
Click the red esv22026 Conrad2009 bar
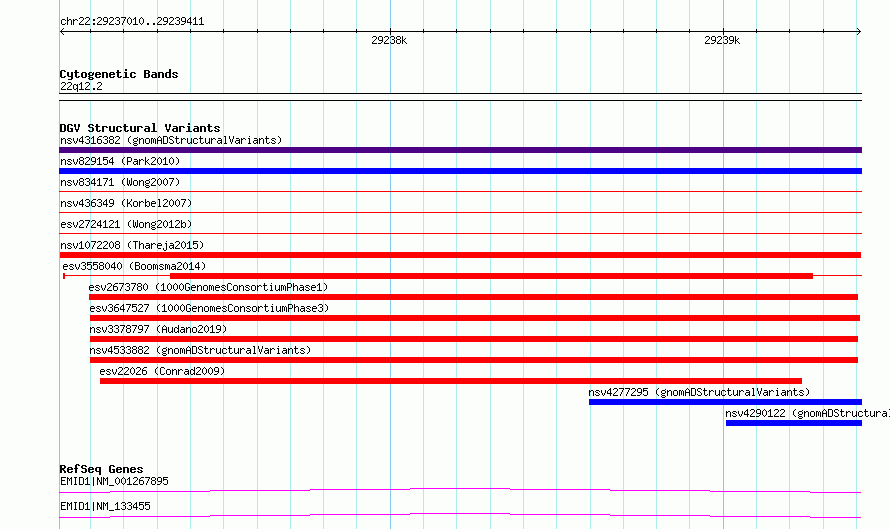coord(451,381)
